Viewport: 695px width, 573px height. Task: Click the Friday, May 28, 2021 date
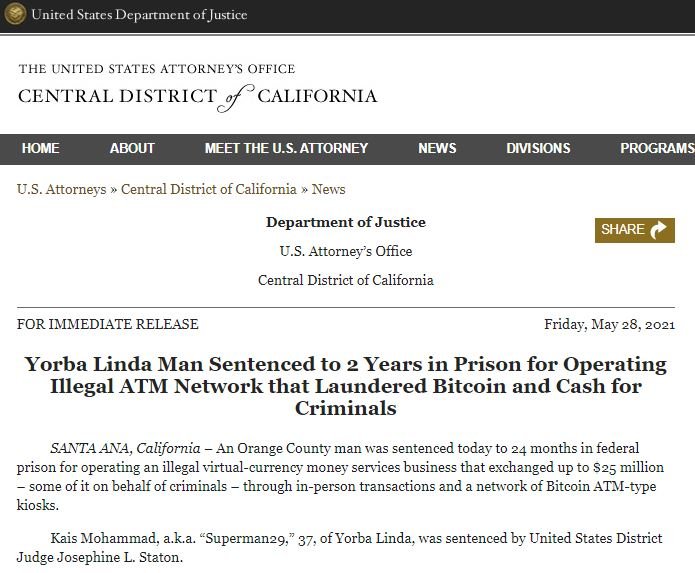(x=609, y=324)
